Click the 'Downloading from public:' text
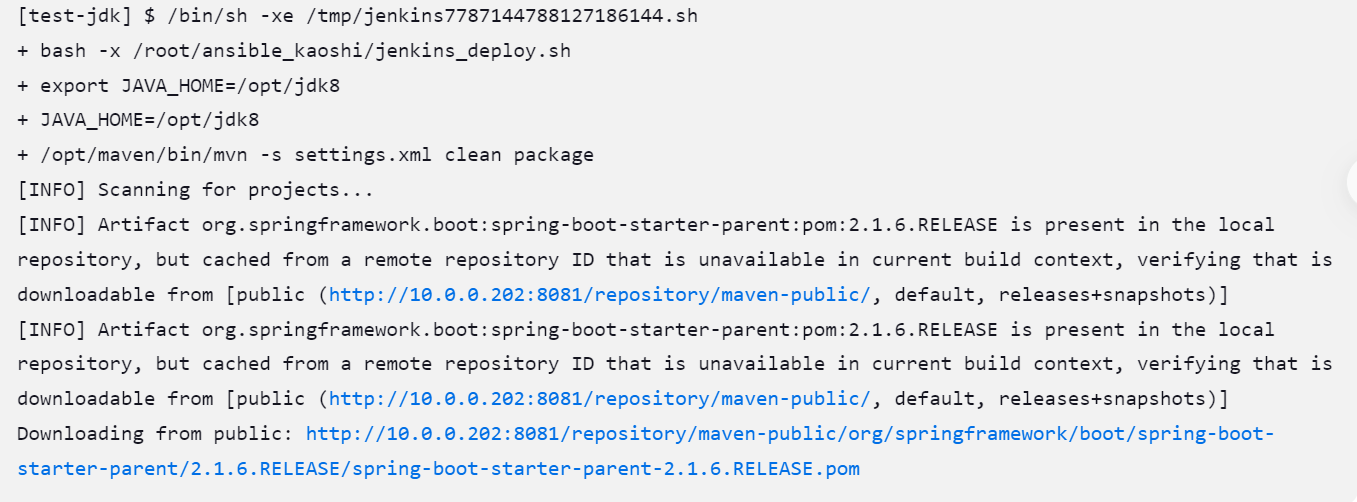The width and height of the screenshot is (1357, 502). pos(155,434)
